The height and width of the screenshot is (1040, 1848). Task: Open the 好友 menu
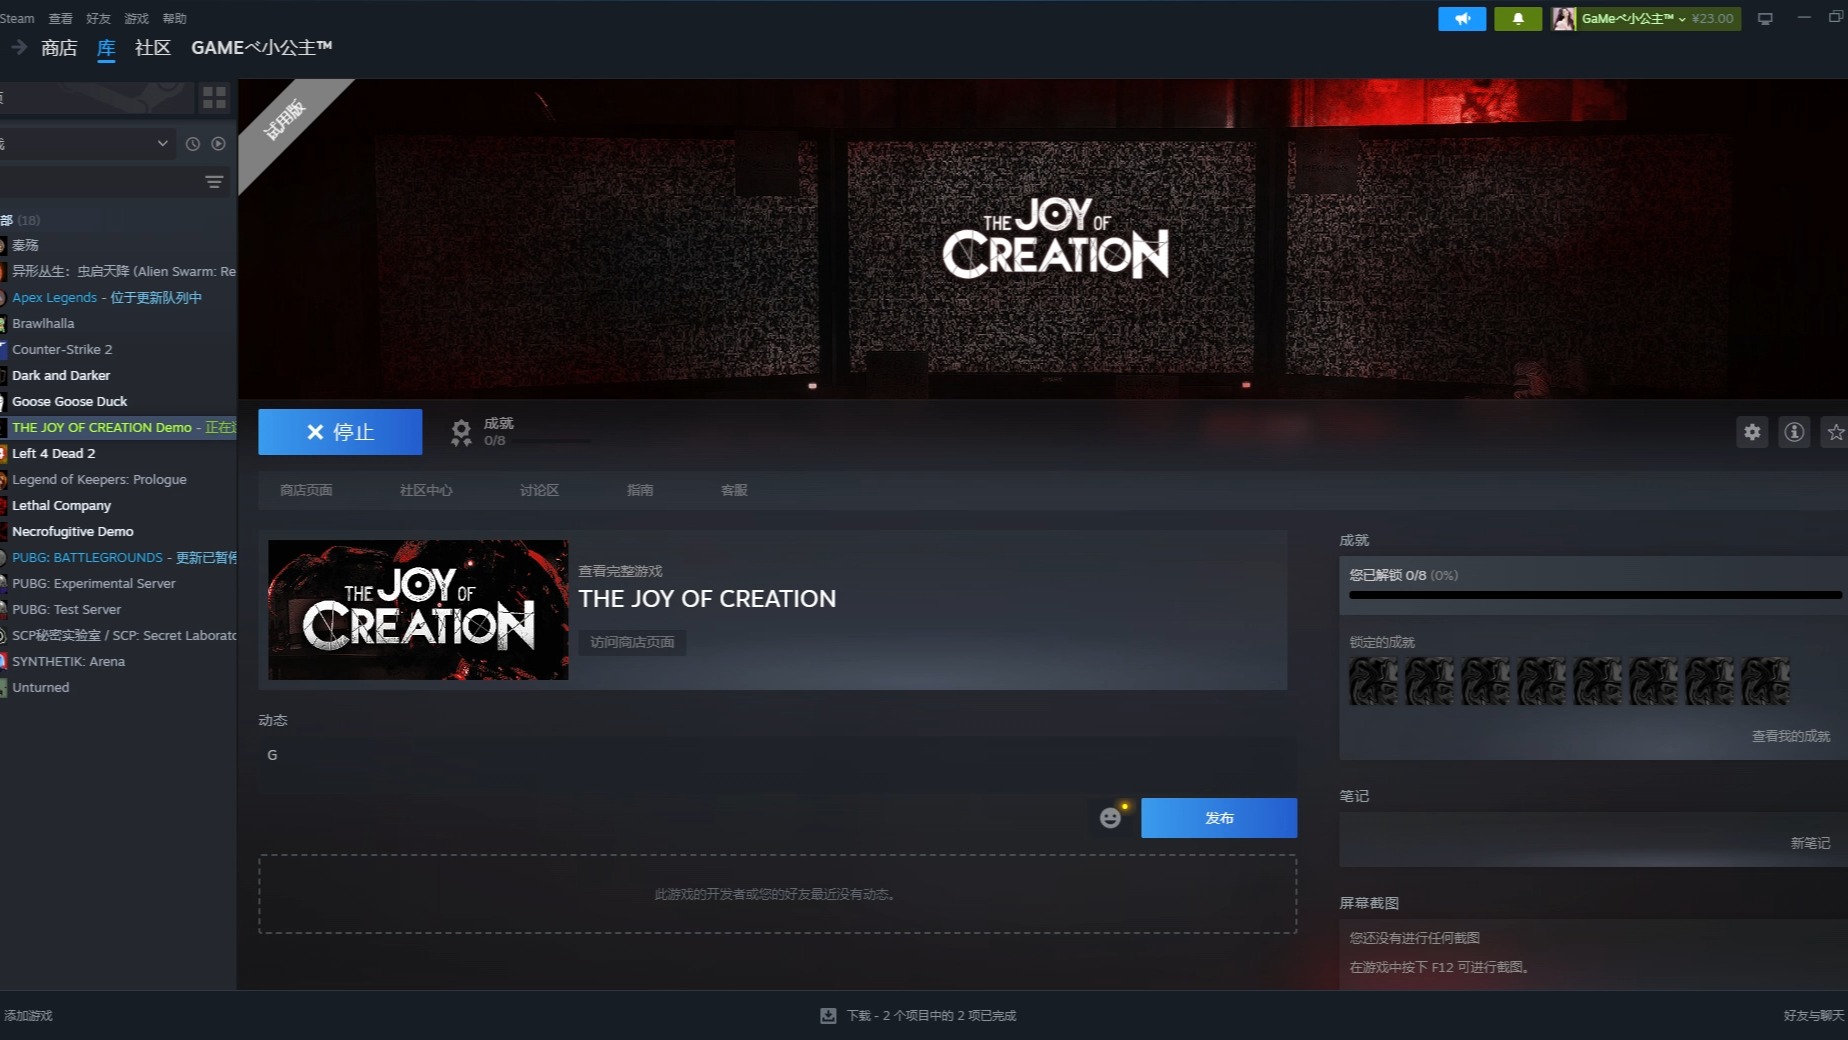98,18
